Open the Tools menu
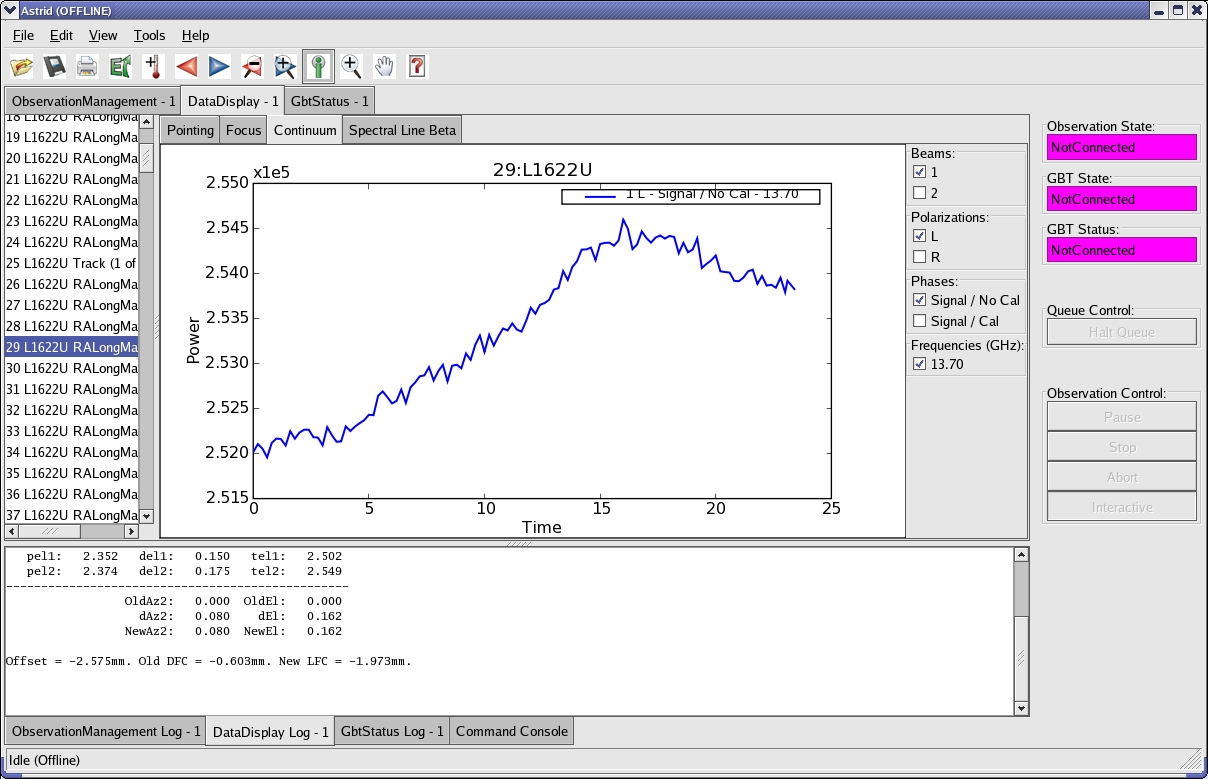 (149, 35)
